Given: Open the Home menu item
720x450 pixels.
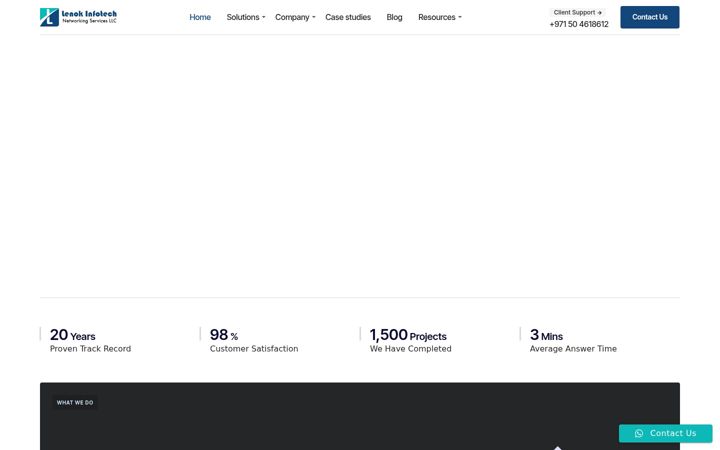Looking at the screenshot, I should coord(200,17).
